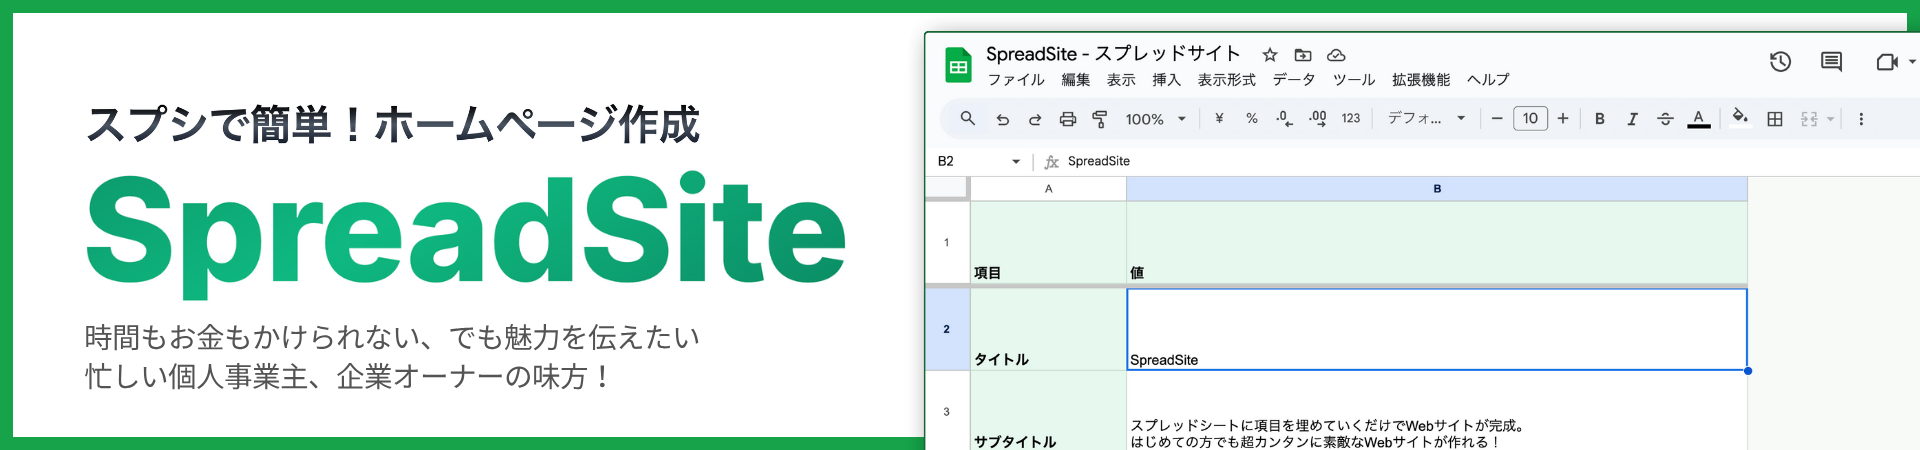Viewport: 1920px width, 450px height.
Task: Select column B header
Action: pyautogui.click(x=1437, y=189)
